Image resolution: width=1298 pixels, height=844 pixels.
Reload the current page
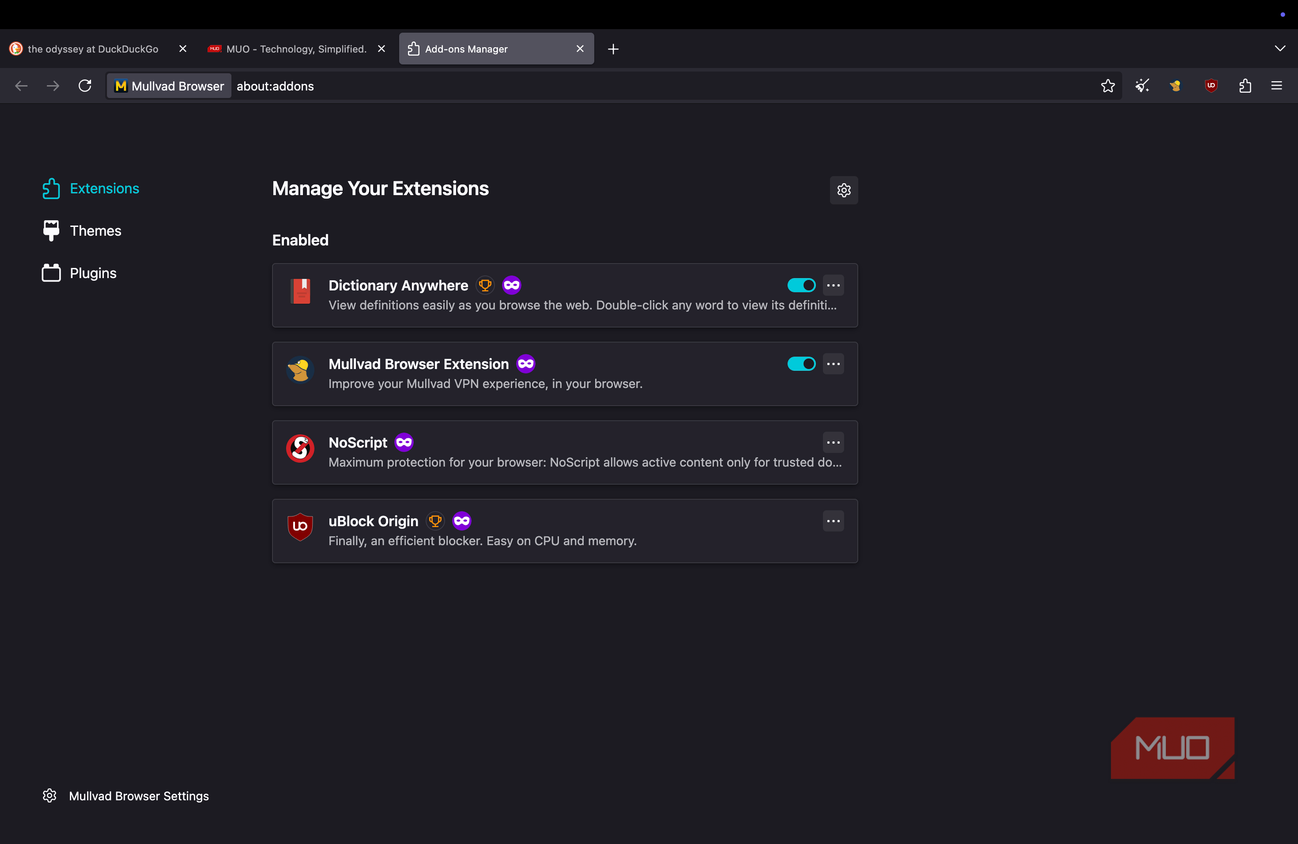click(85, 86)
